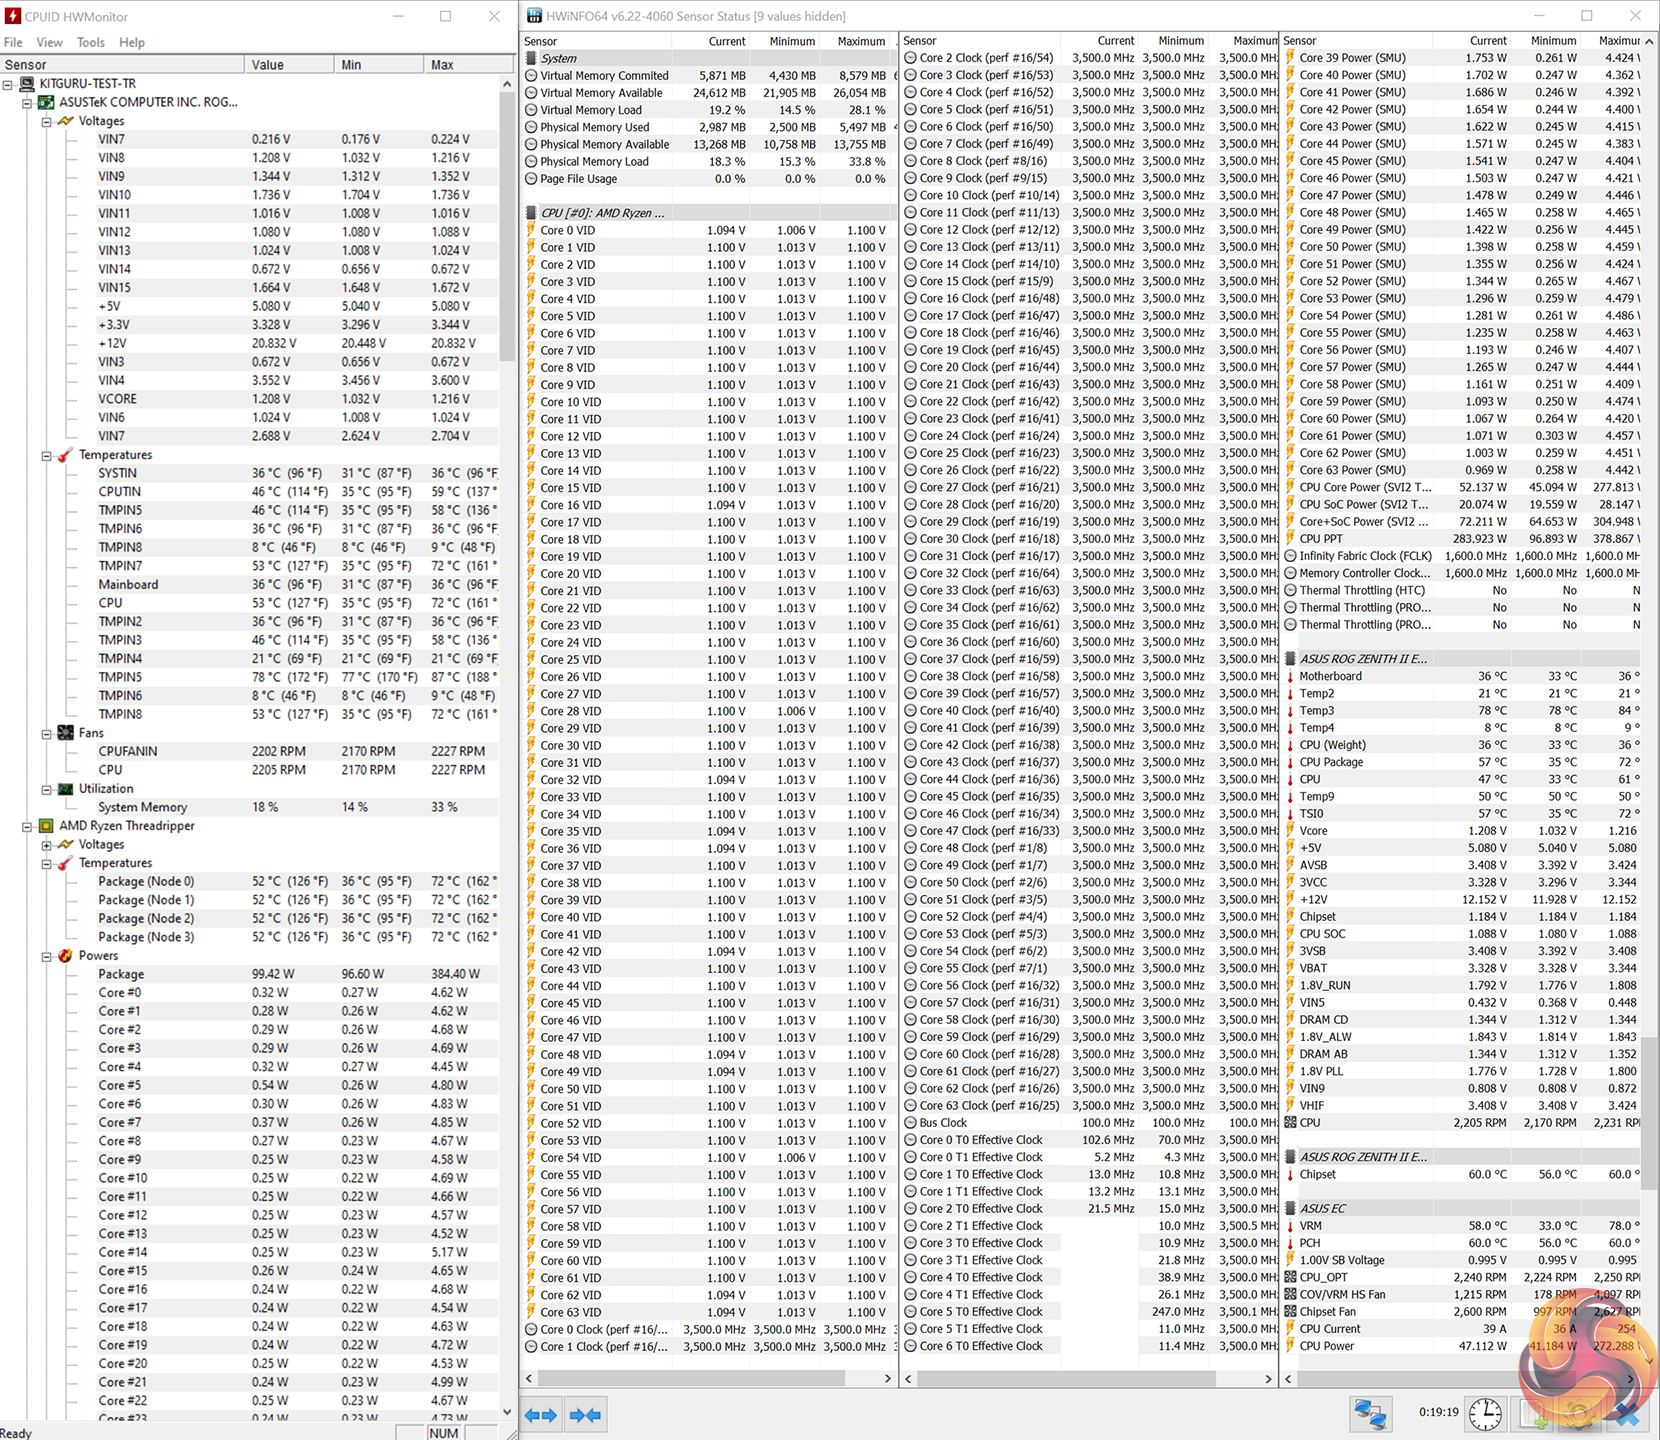Click the Voltages lightning icon under ASUSTeK
The image size is (1660, 1440).
point(66,121)
